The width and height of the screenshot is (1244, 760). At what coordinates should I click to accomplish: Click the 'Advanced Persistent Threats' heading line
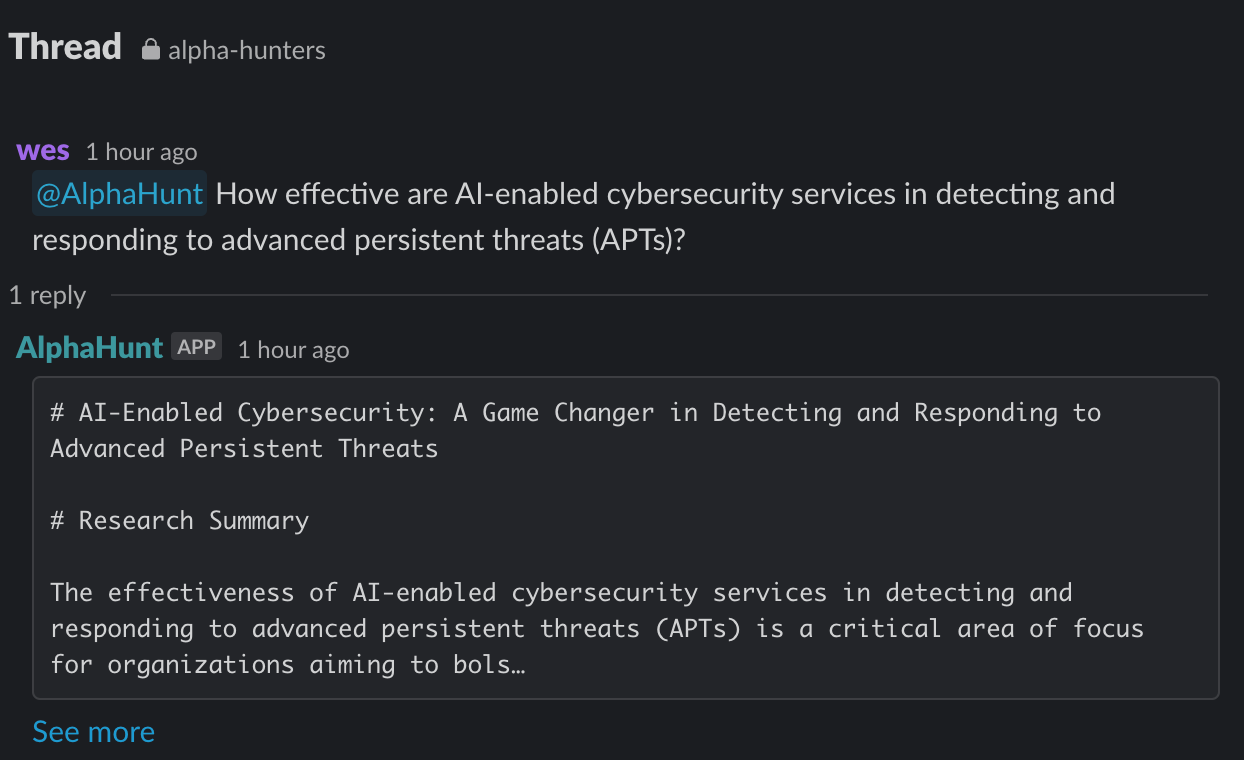point(244,448)
